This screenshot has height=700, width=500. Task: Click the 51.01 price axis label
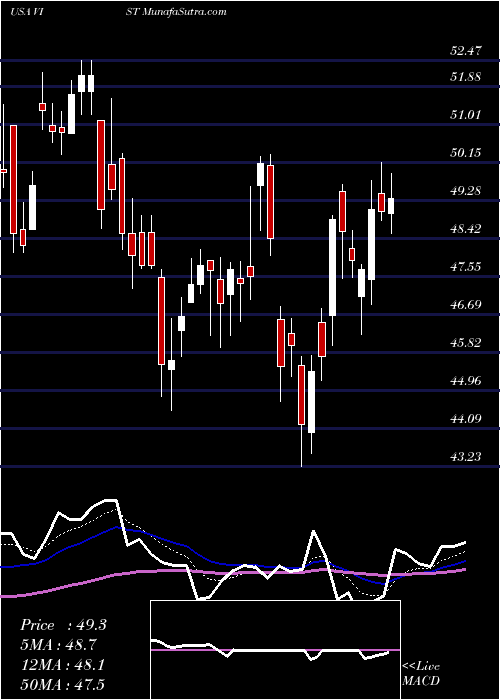465,115
